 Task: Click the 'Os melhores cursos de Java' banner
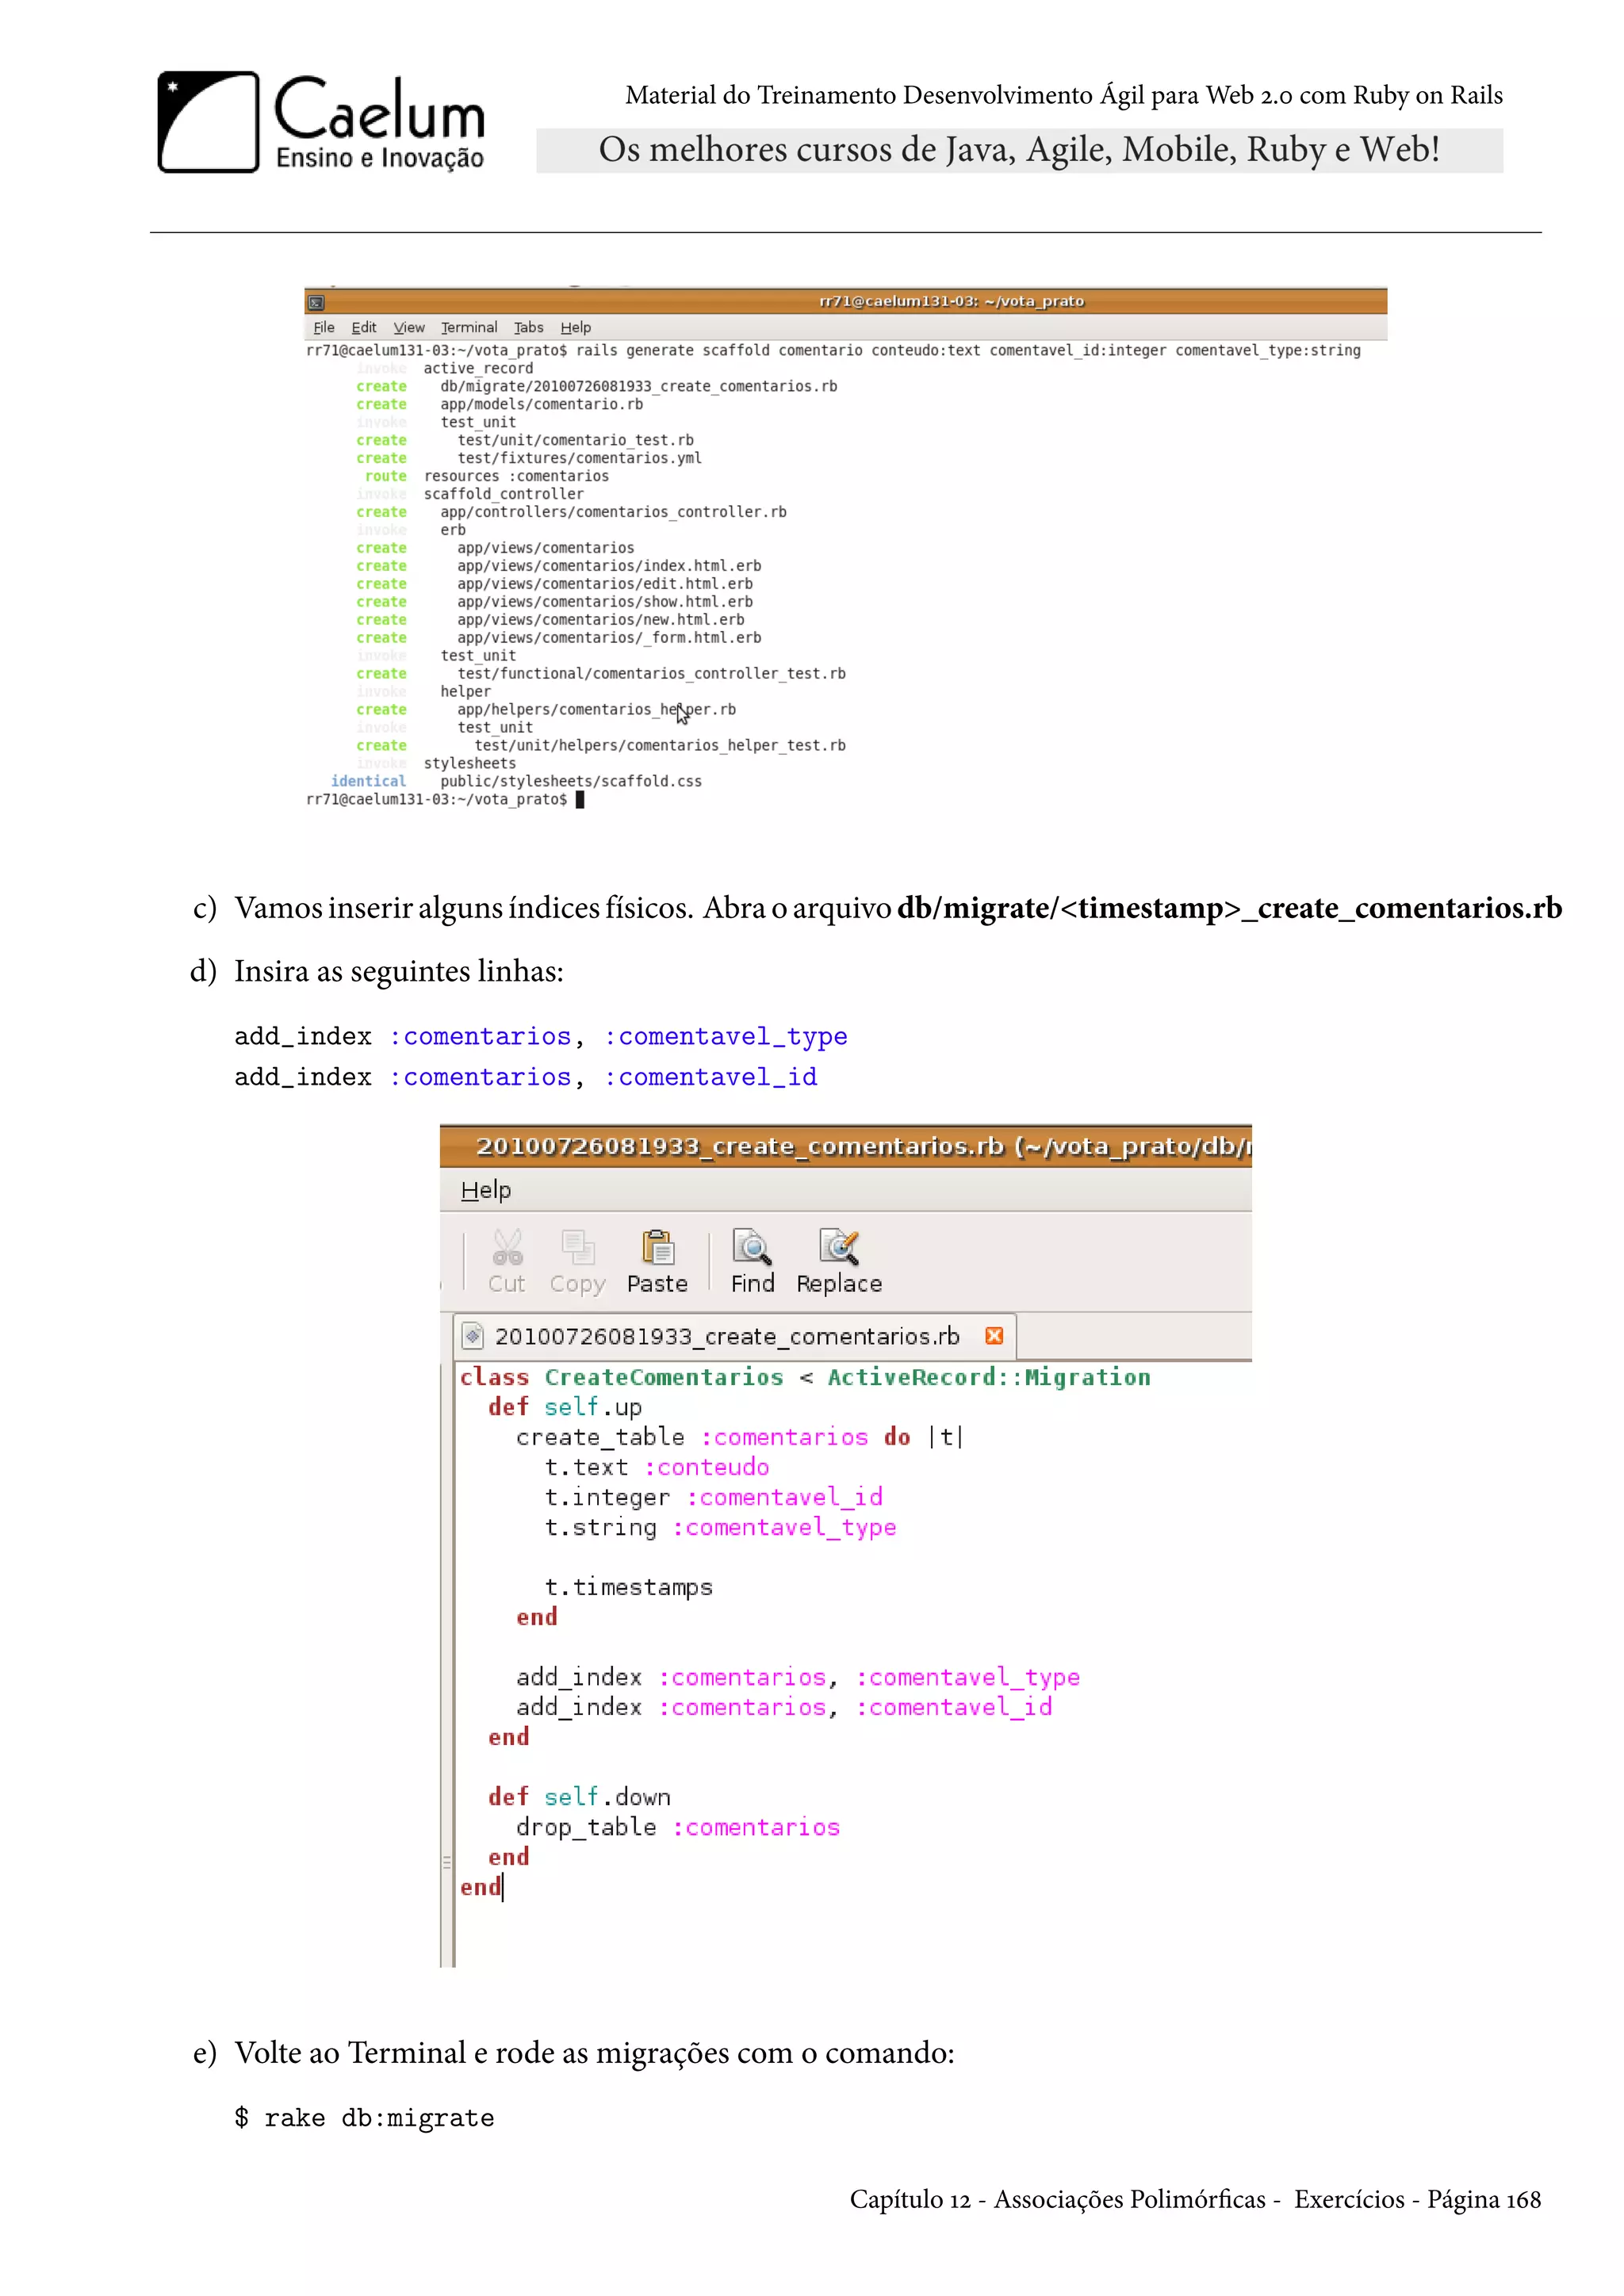[x=1019, y=150]
